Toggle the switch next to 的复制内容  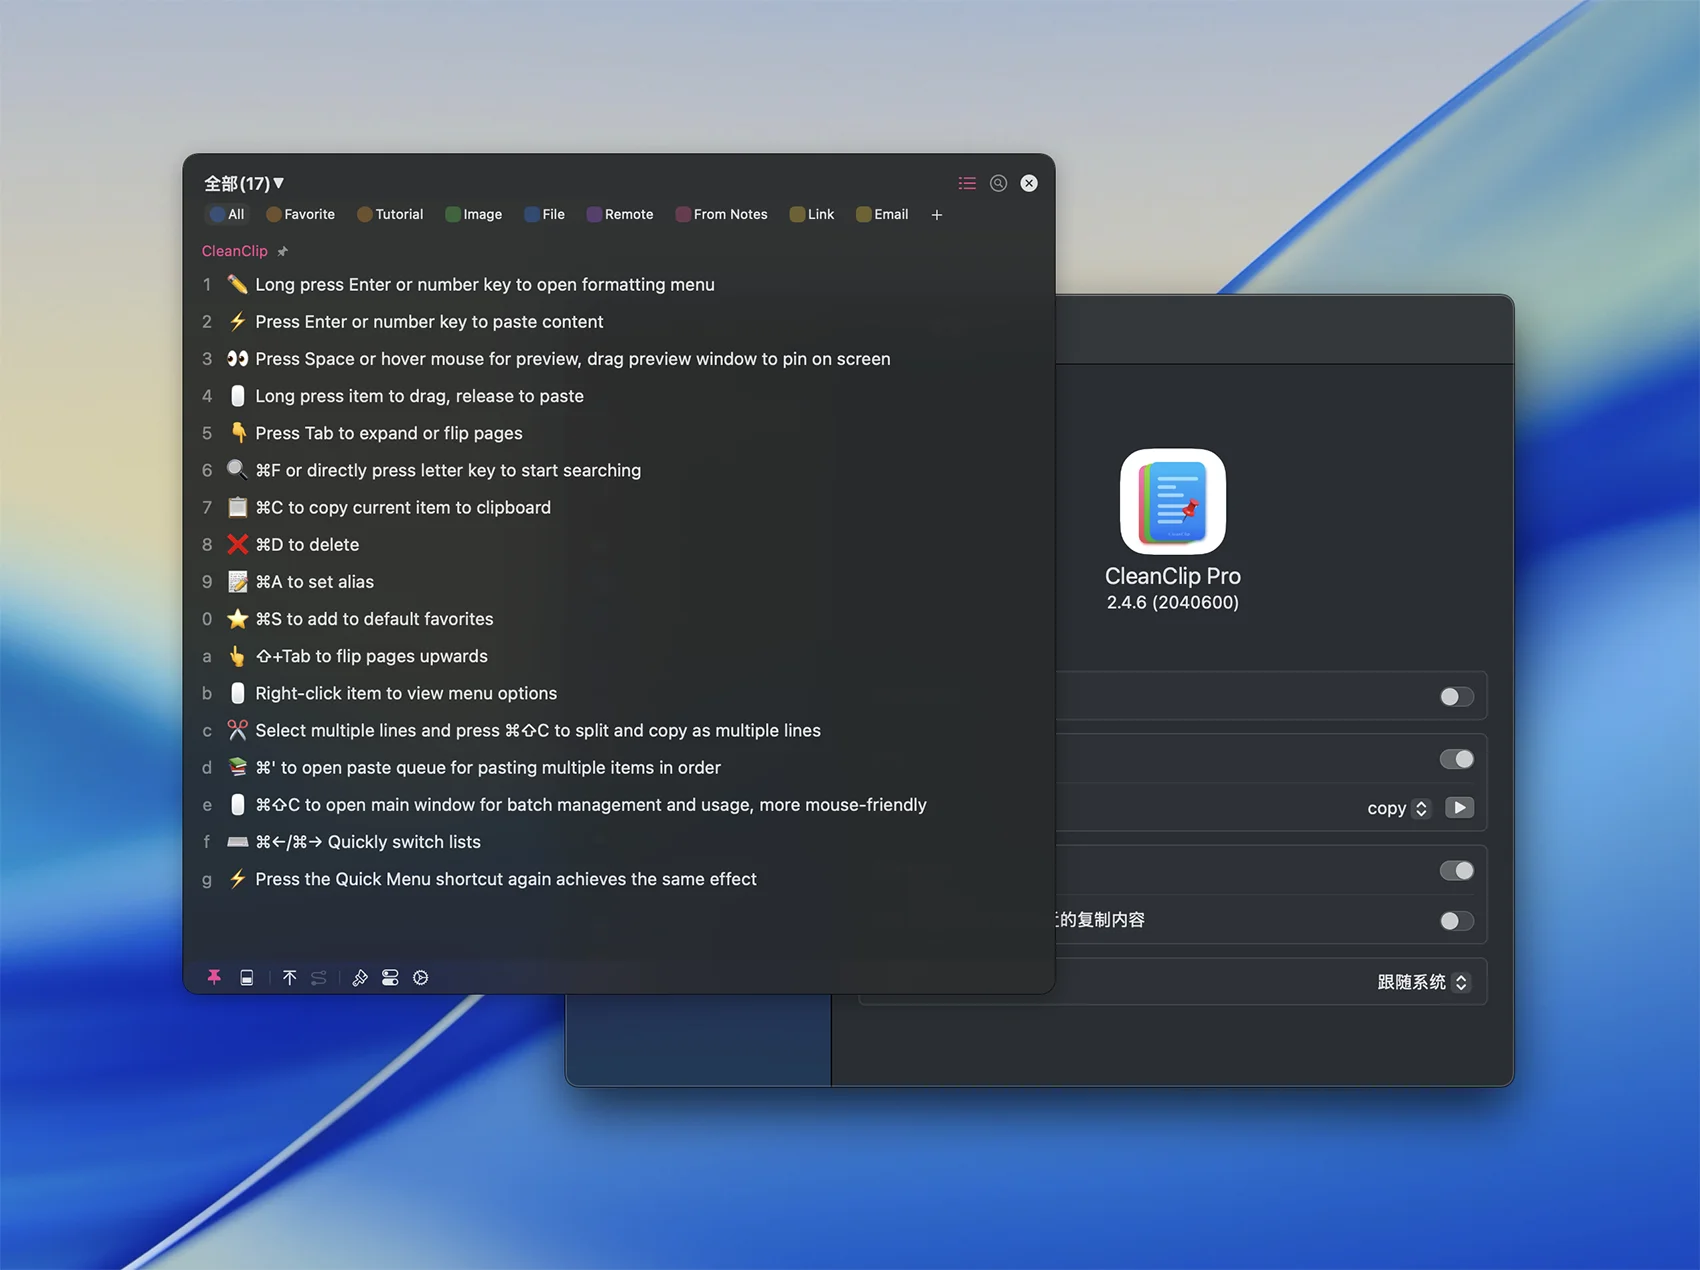[1455, 920]
